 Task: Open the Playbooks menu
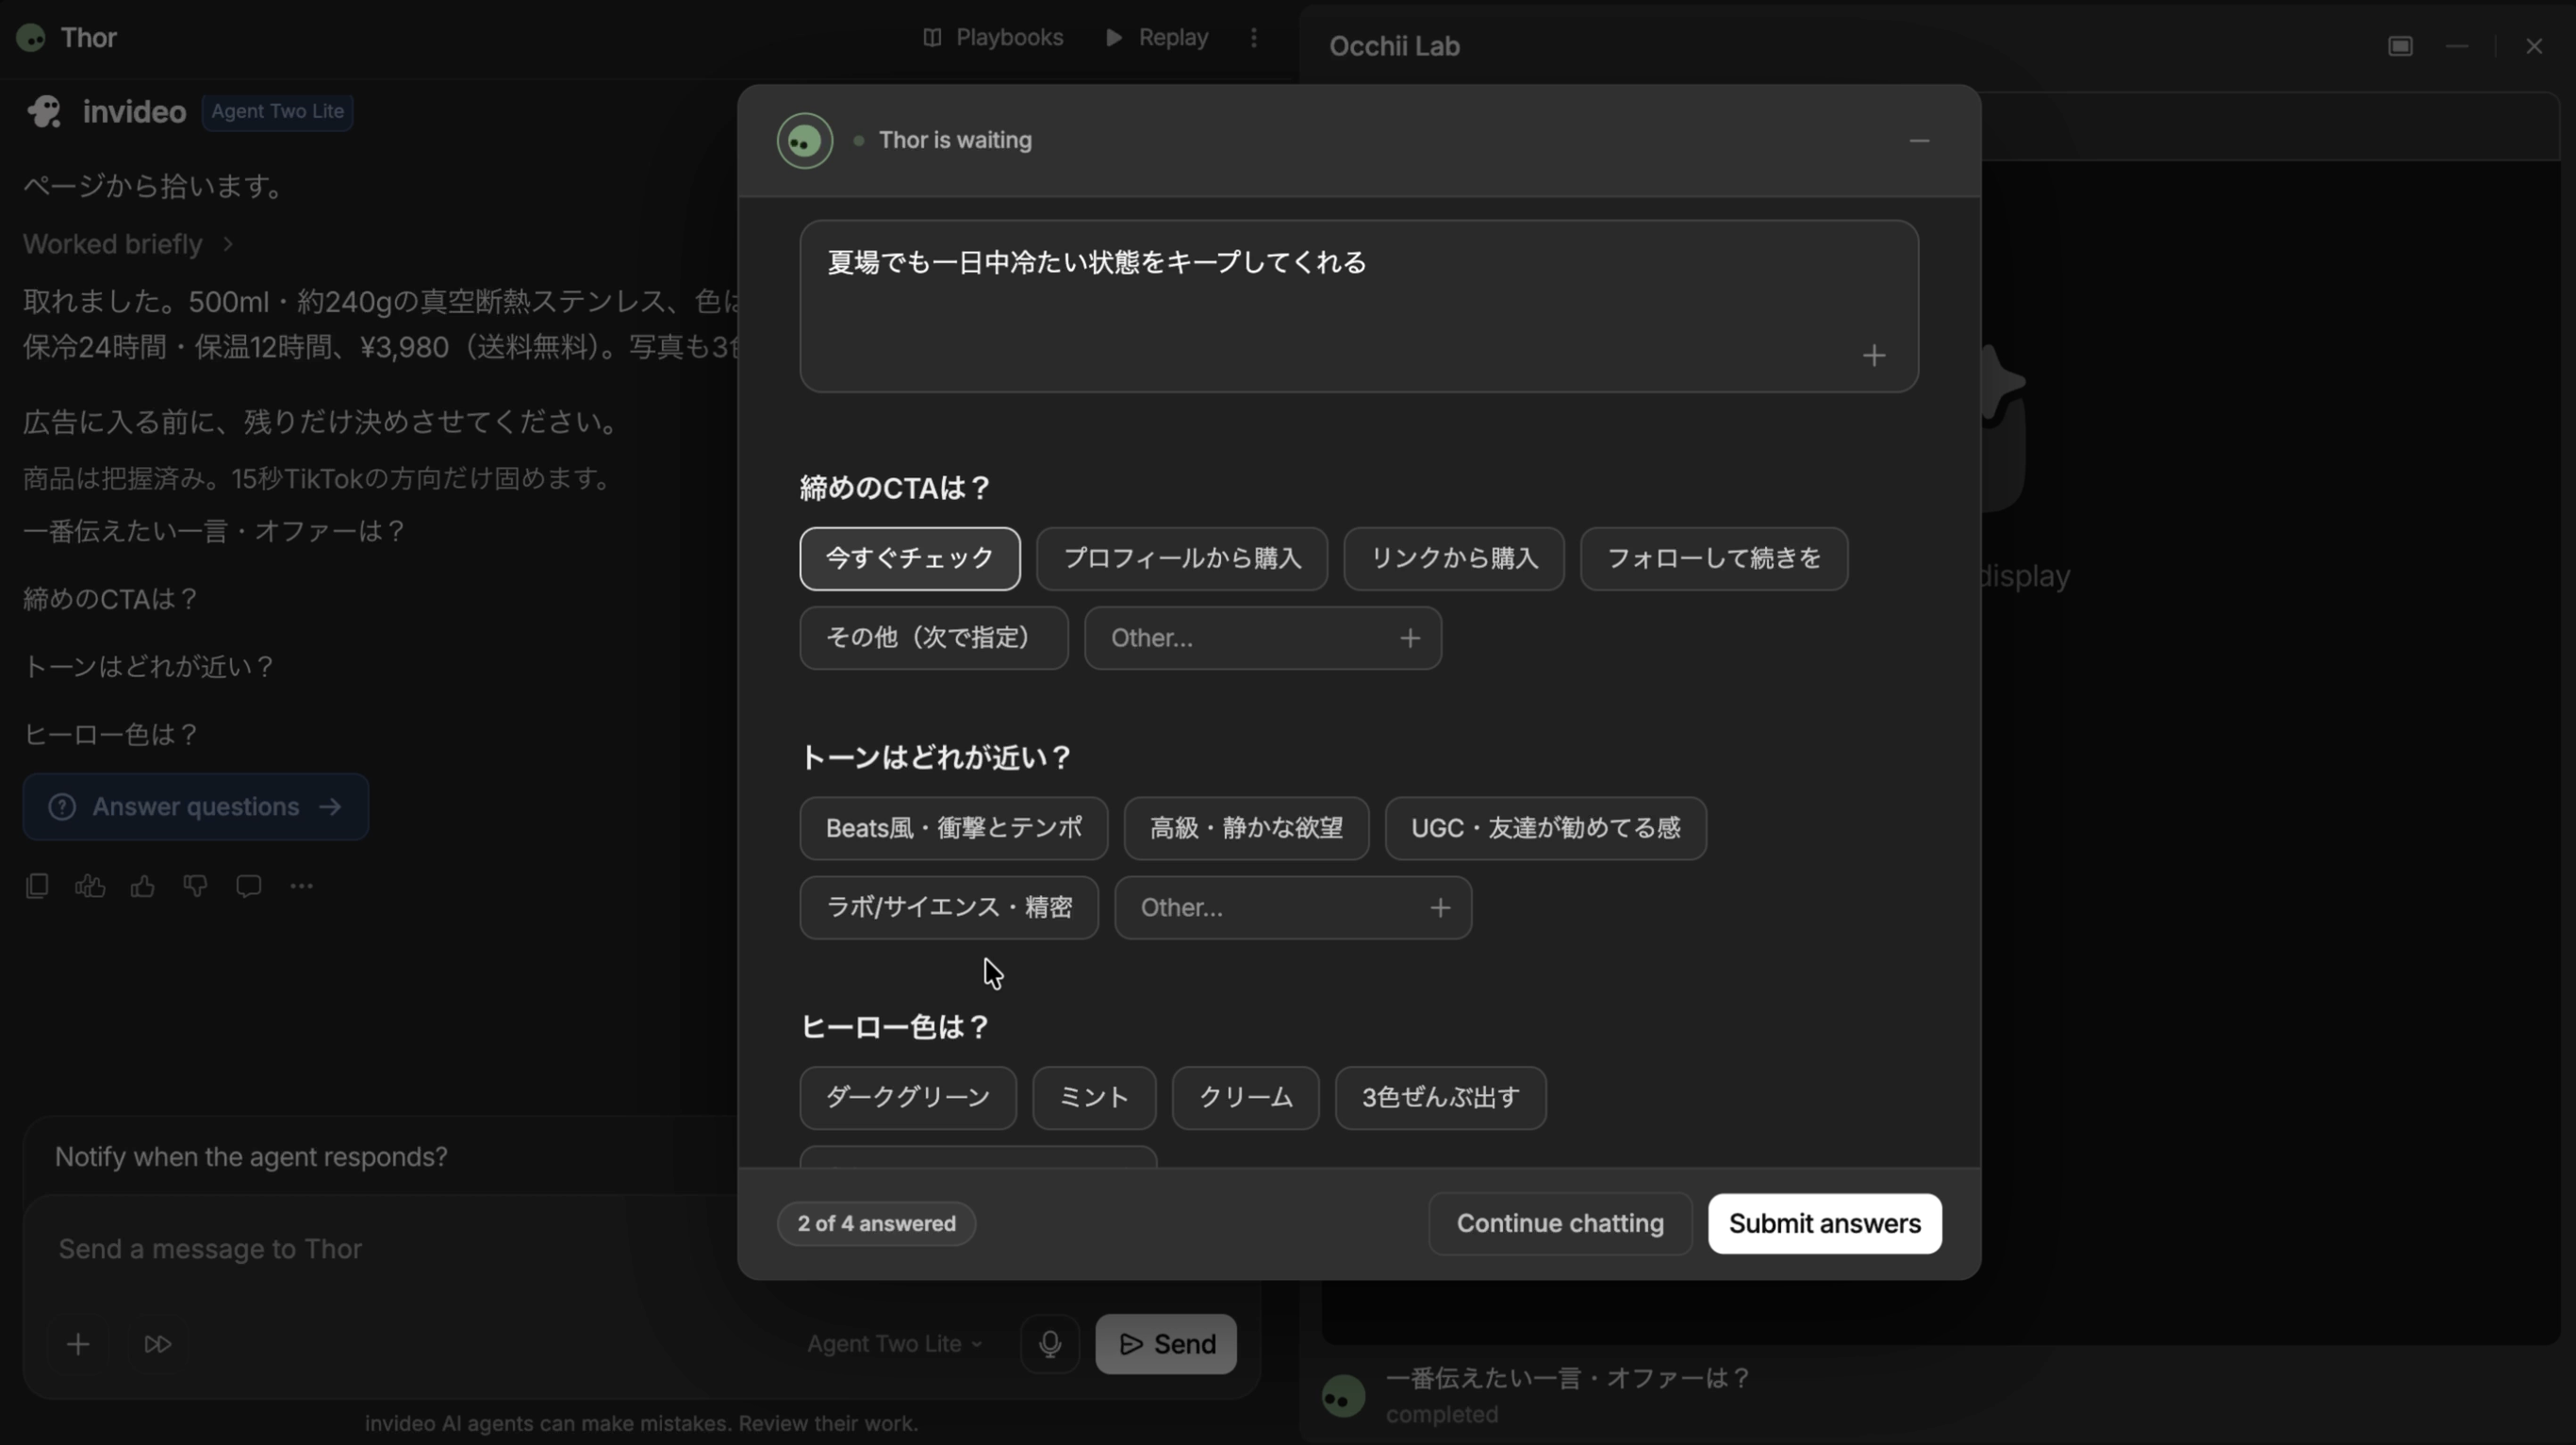tap(992, 38)
